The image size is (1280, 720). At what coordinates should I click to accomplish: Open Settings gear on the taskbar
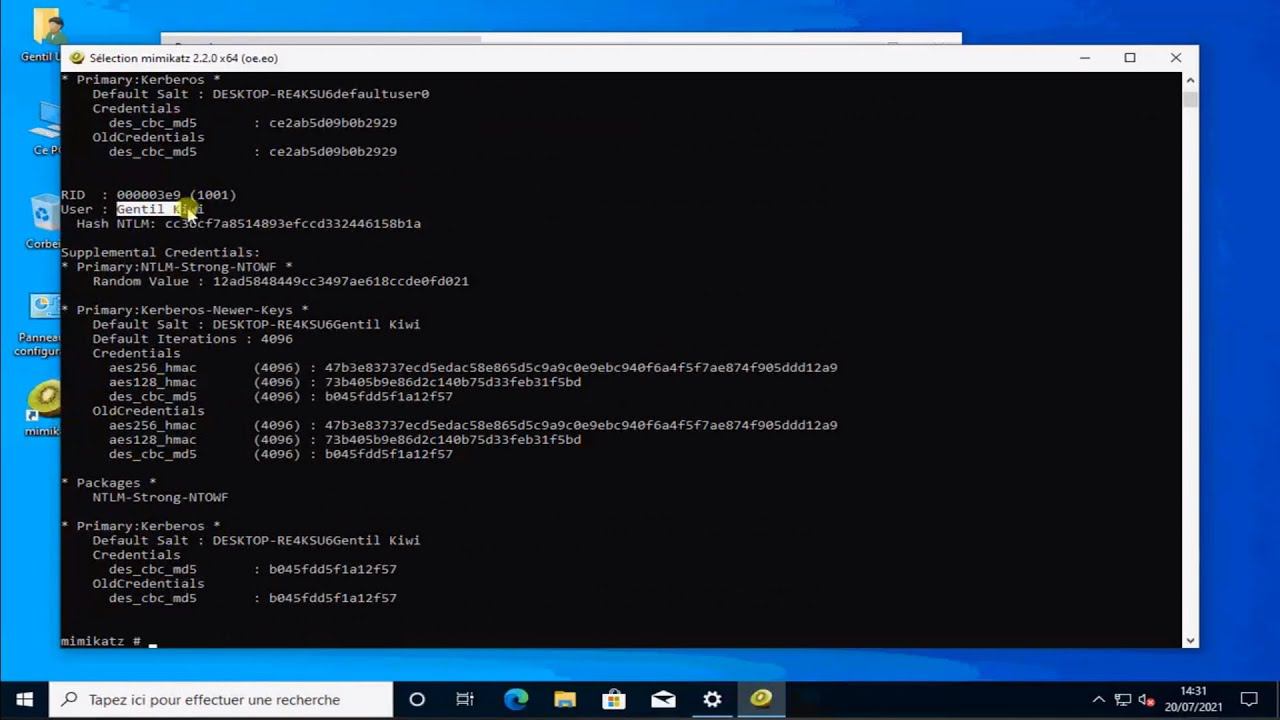[712, 699]
